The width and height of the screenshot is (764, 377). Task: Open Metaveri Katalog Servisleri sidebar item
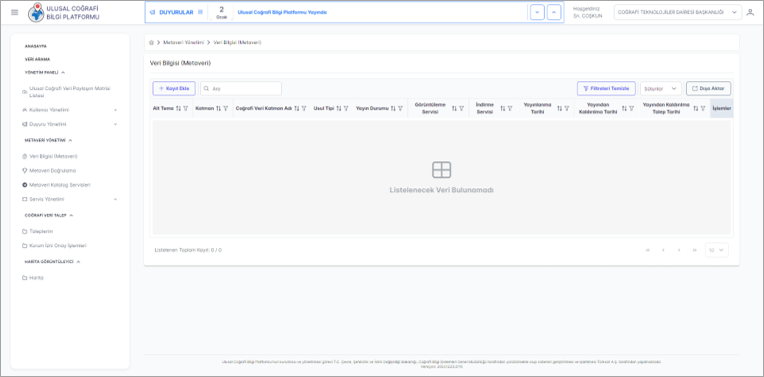click(56, 185)
